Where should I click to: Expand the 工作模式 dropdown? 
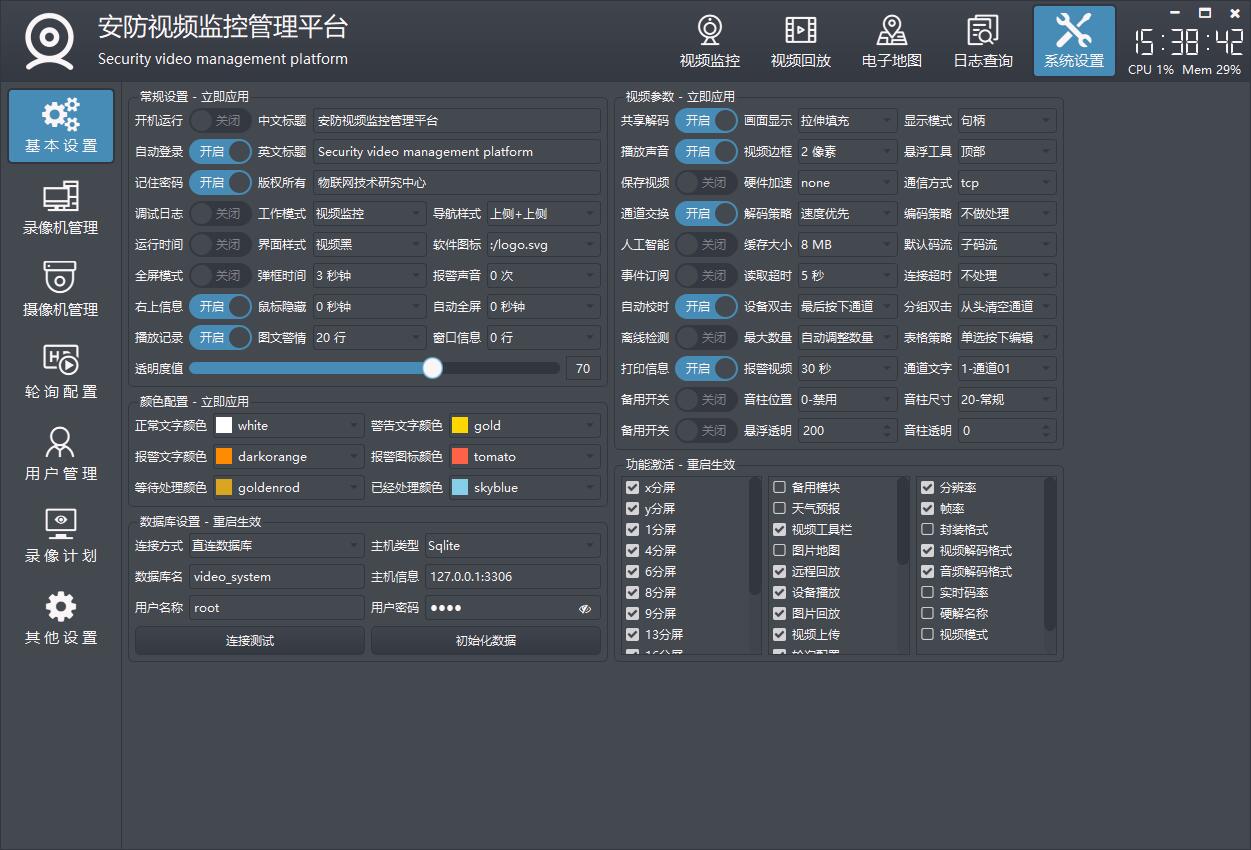369,214
